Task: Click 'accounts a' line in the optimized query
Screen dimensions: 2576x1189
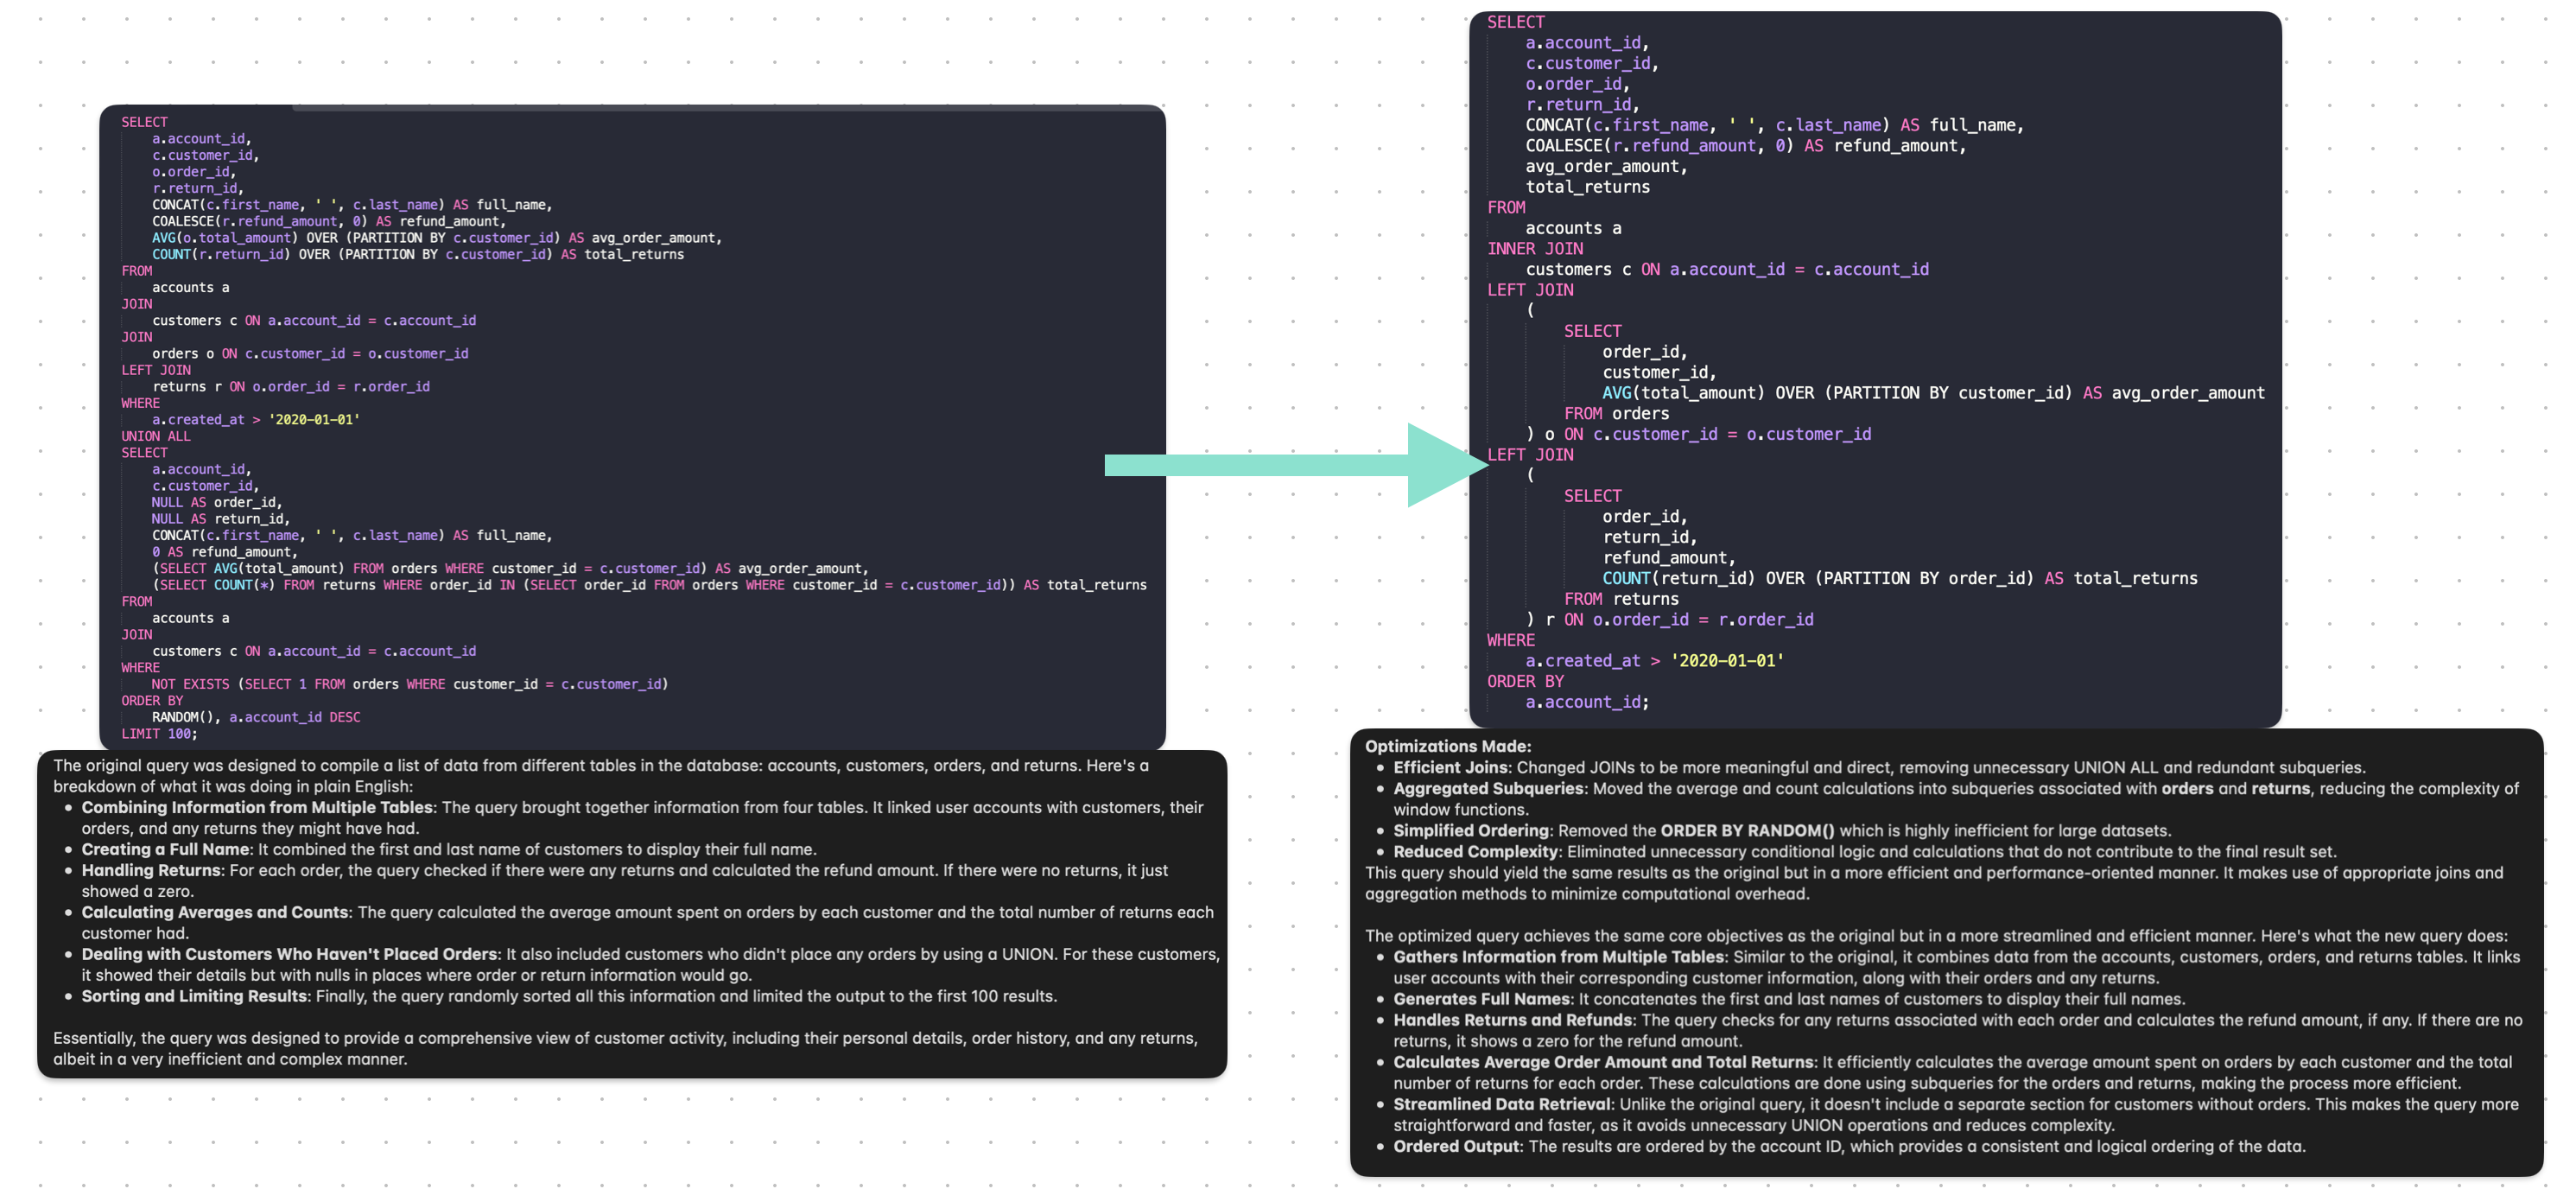Action: (1573, 228)
